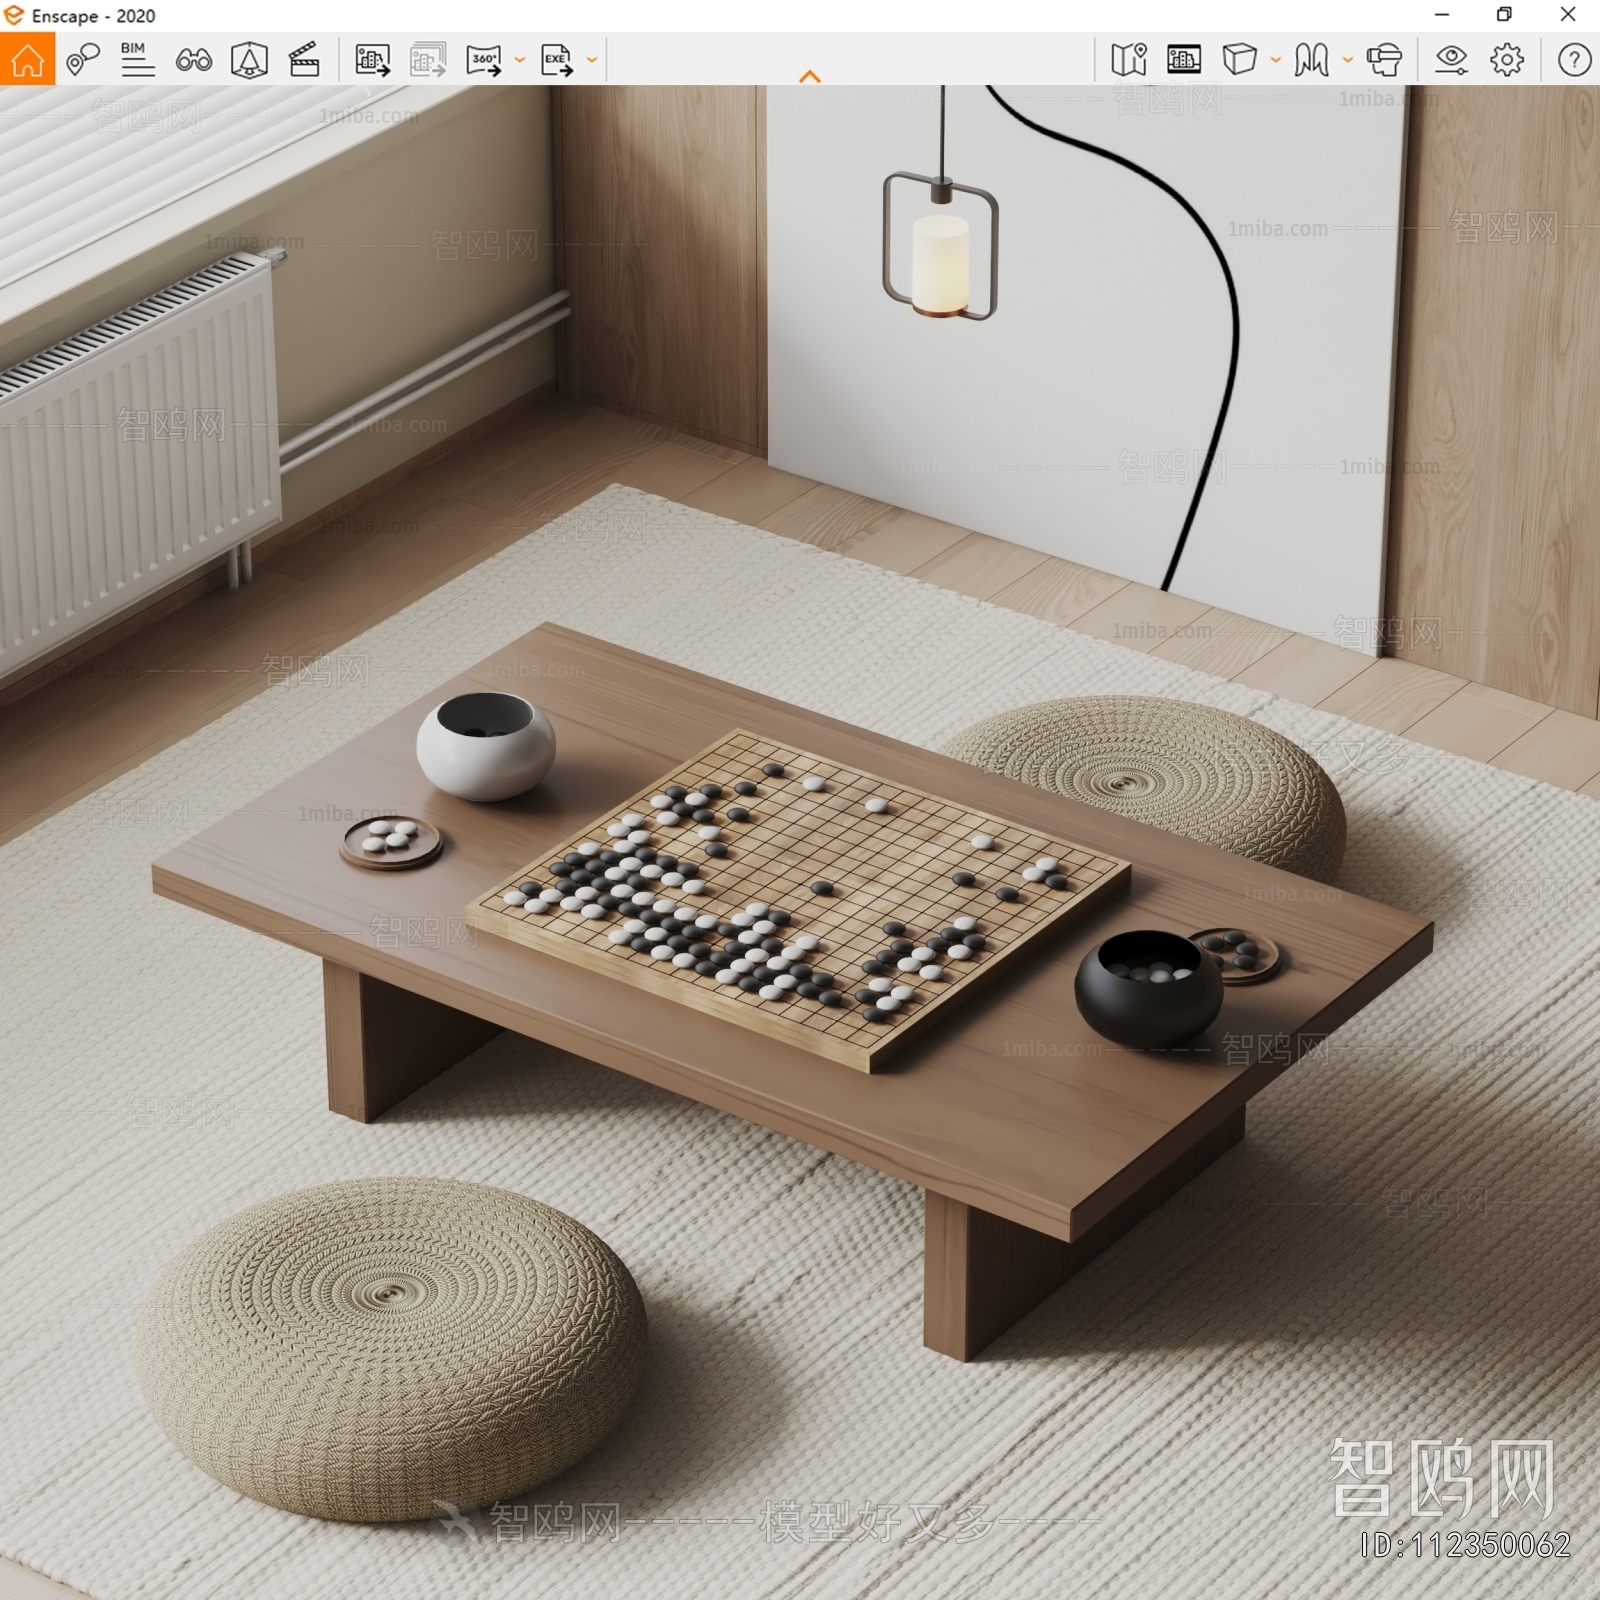Viewport: 1600px width, 1600px height.
Task: Expand the projection mode dropdown arrow
Action: point(1276,60)
